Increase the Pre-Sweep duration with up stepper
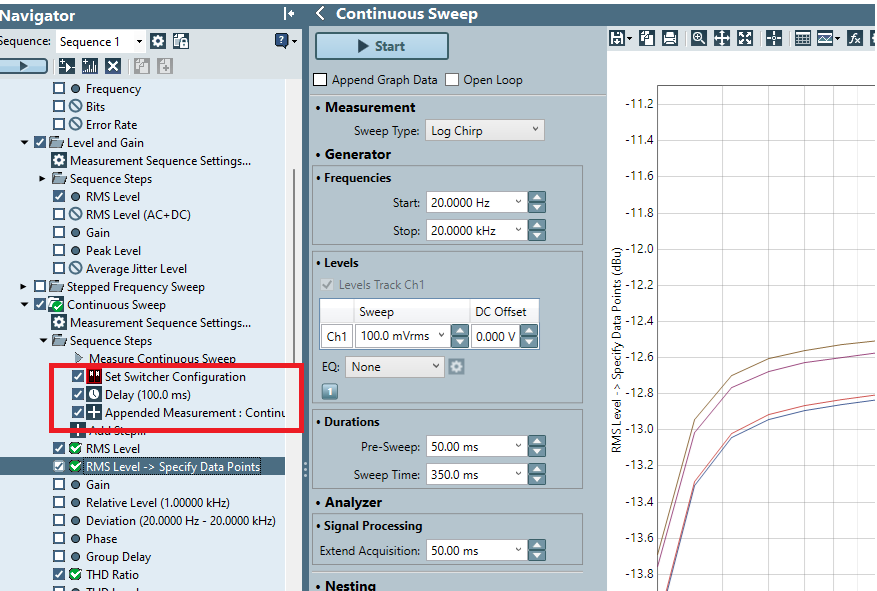Screen dimensions: 877x591 [x=537, y=441]
